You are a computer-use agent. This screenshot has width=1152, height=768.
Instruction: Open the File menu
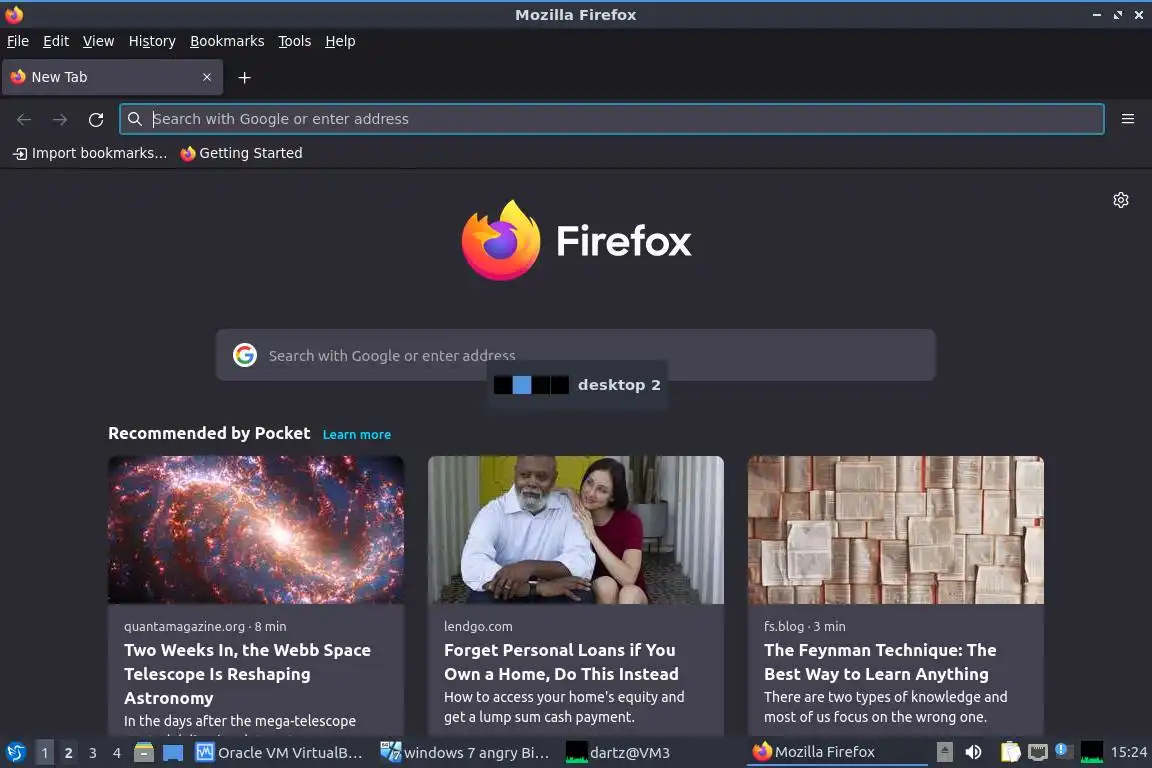[18, 41]
